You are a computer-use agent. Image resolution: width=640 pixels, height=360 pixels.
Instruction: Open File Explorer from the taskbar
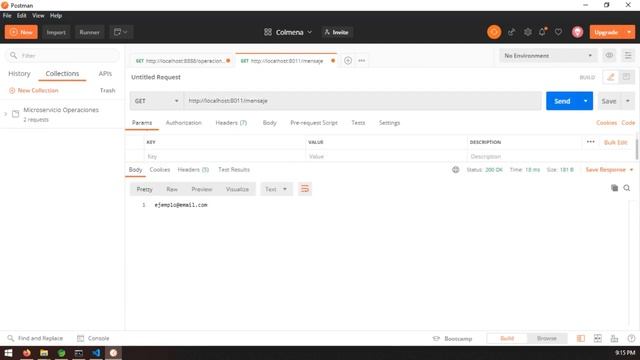click(44, 353)
